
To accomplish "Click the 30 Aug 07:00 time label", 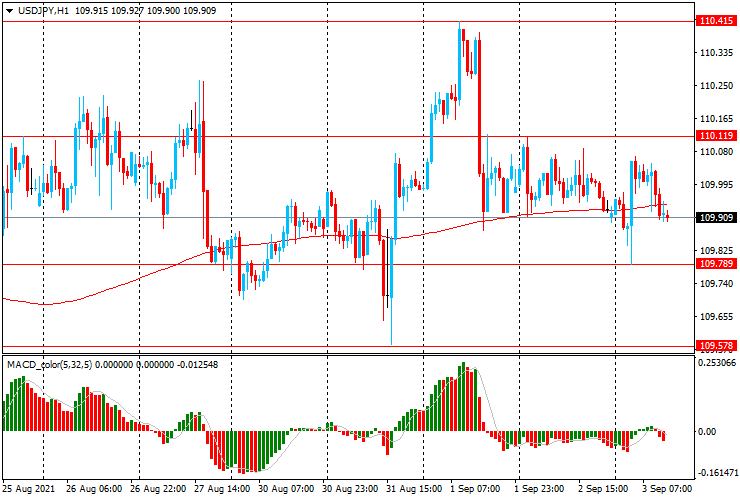I will point(286,489).
